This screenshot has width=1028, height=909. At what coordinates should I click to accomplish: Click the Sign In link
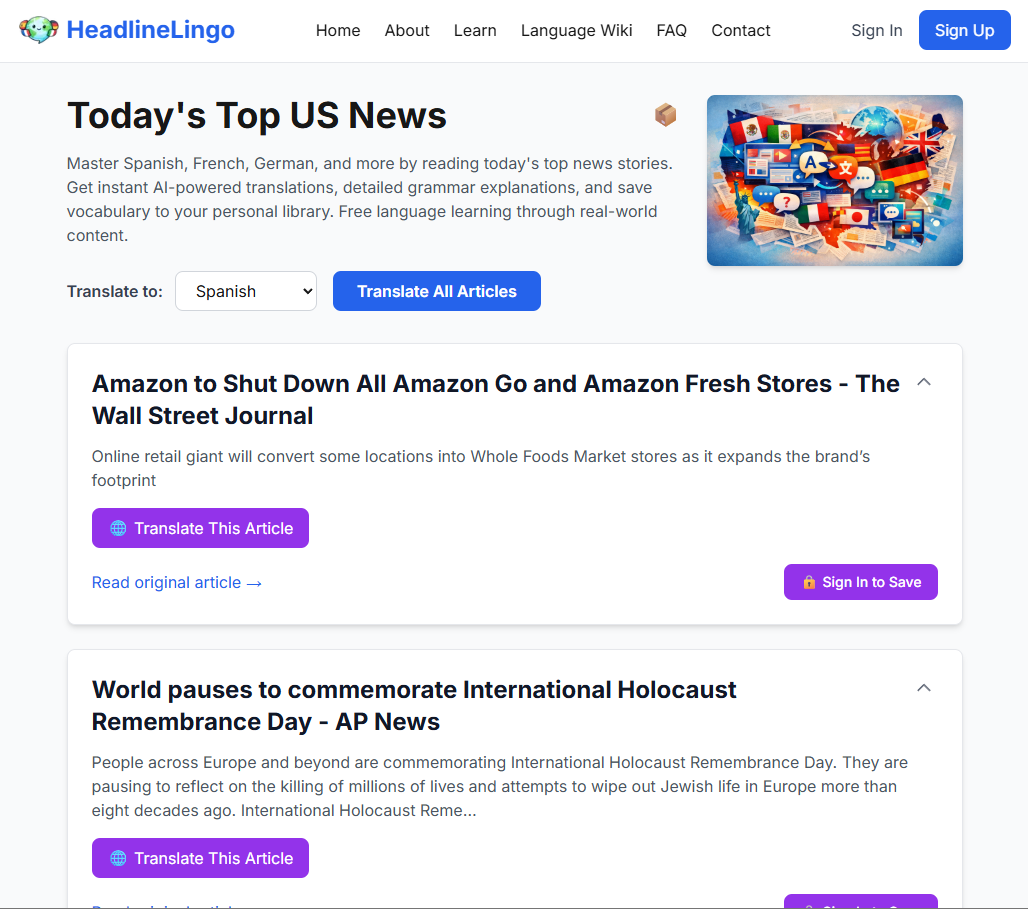[877, 30]
